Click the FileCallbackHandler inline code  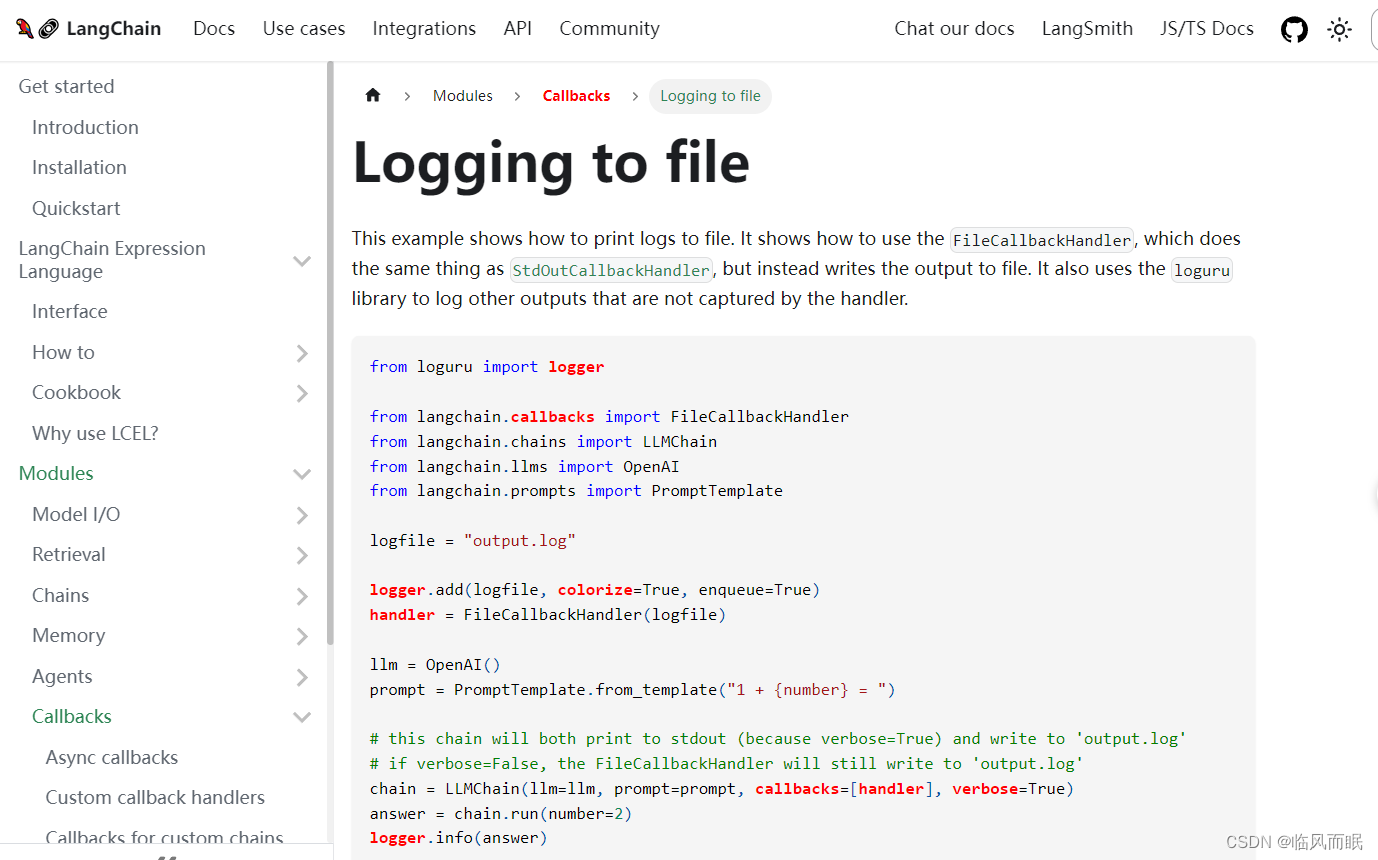(x=1042, y=240)
